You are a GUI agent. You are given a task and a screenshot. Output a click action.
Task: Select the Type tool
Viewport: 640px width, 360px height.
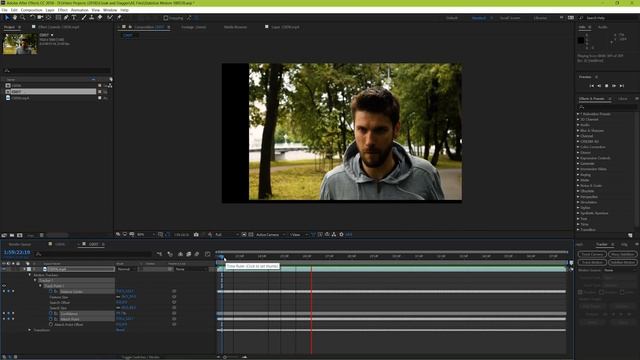pos(74,18)
